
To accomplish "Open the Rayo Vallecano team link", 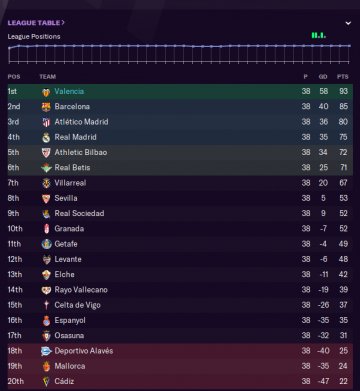I will 81,290.
